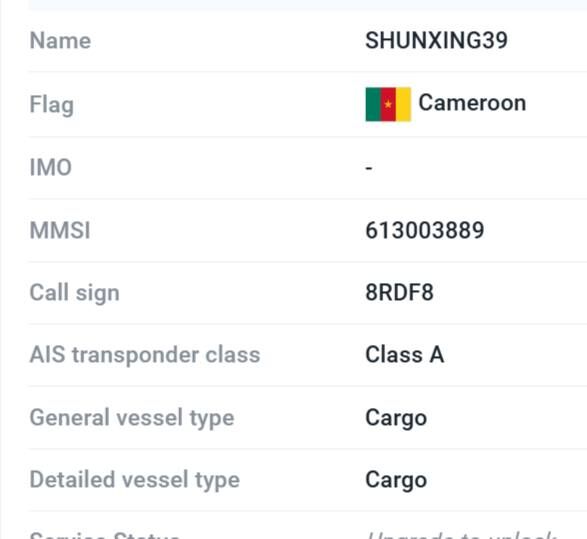587x539 pixels.
Task: Click the call sign value 8RDF8
Action: pos(399,292)
